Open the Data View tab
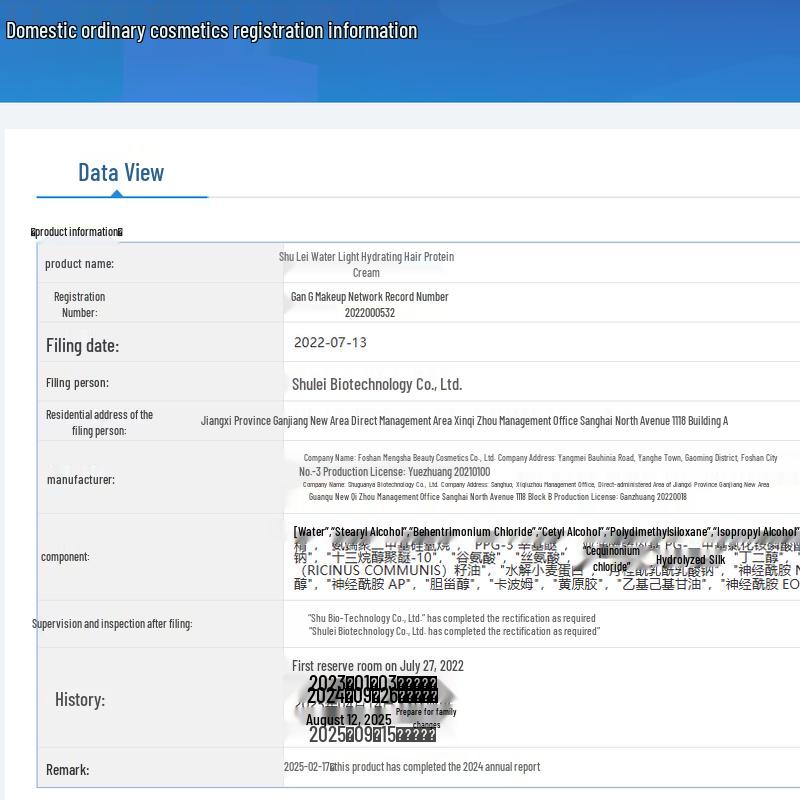This screenshot has height=800, width=800. pos(121,172)
